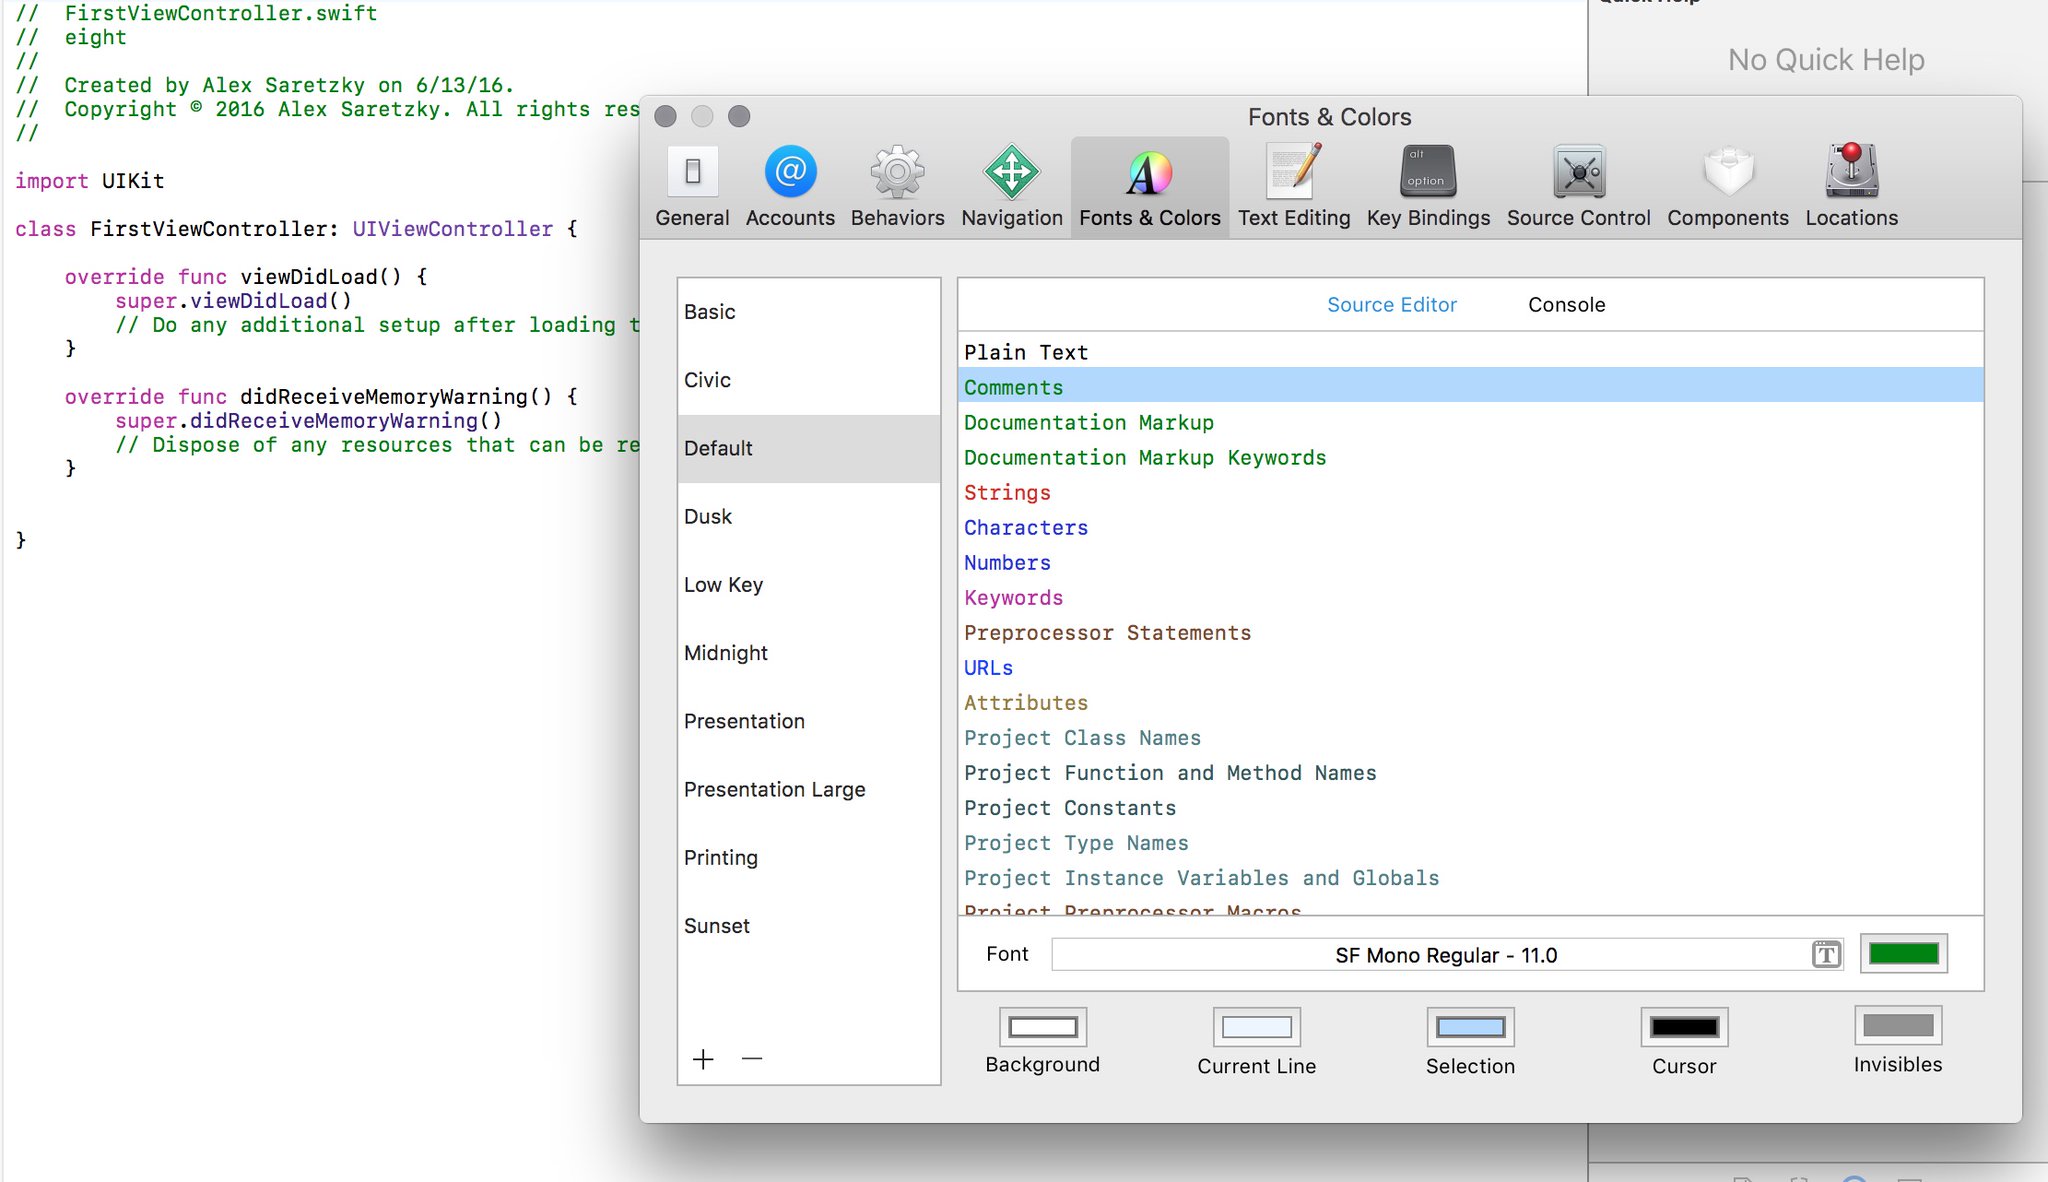Image resolution: width=2048 pixels, height=1182 pixels.
Task: Open the Navigation preferences icon
Action: point(1011,174)
